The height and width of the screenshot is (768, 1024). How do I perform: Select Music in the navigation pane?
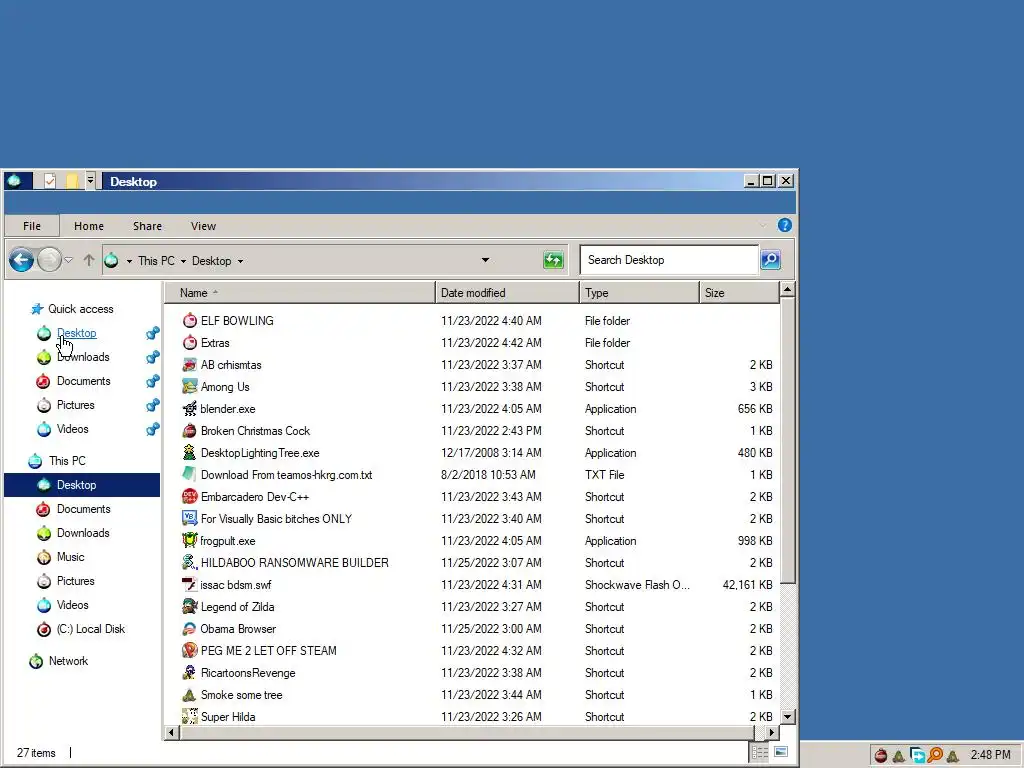click(x=71, y=557)
